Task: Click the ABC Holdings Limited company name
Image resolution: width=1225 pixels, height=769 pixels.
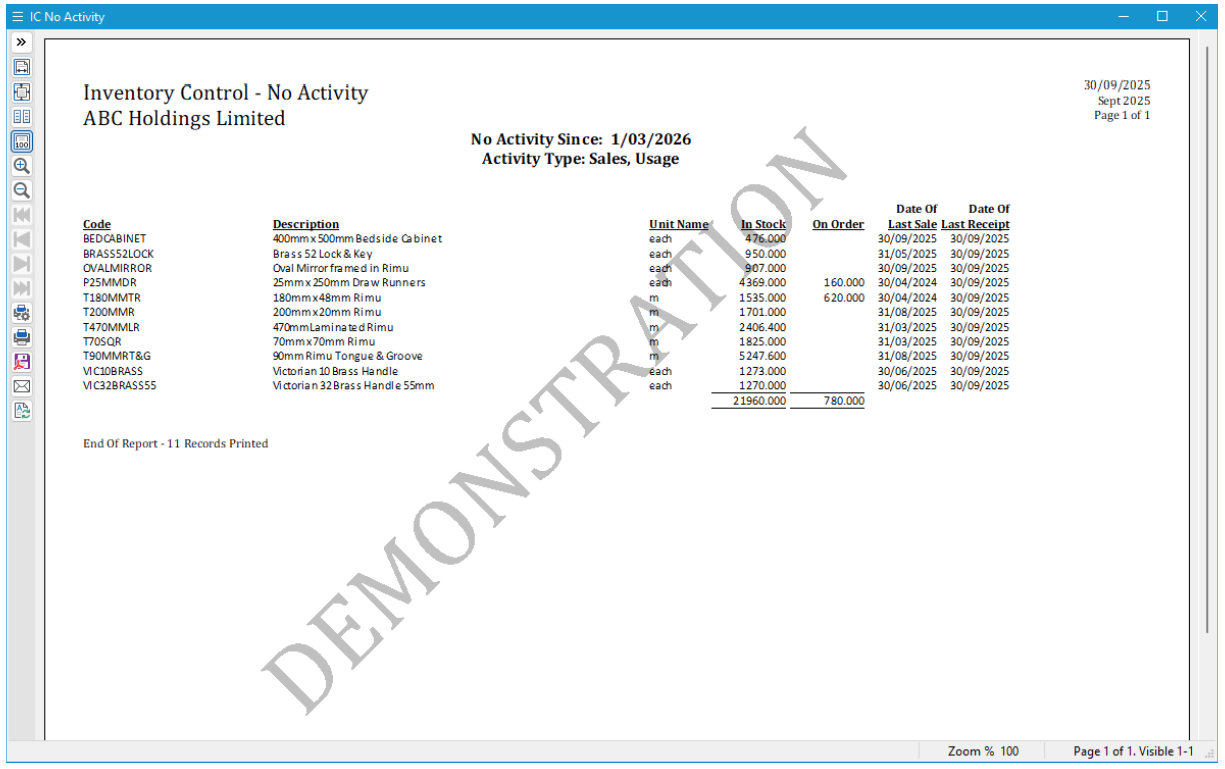Action: (184, 119)
